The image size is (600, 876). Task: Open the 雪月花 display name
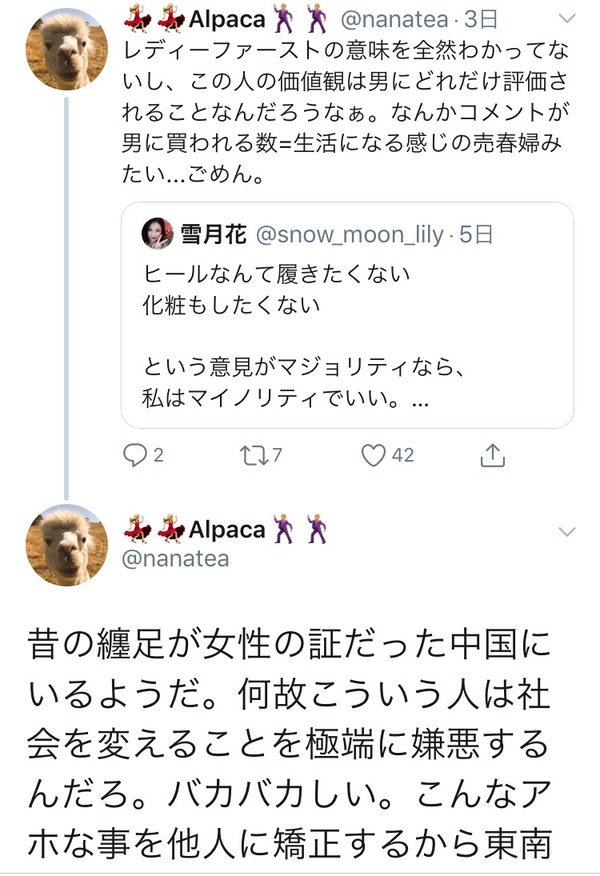tap(213, 234)
